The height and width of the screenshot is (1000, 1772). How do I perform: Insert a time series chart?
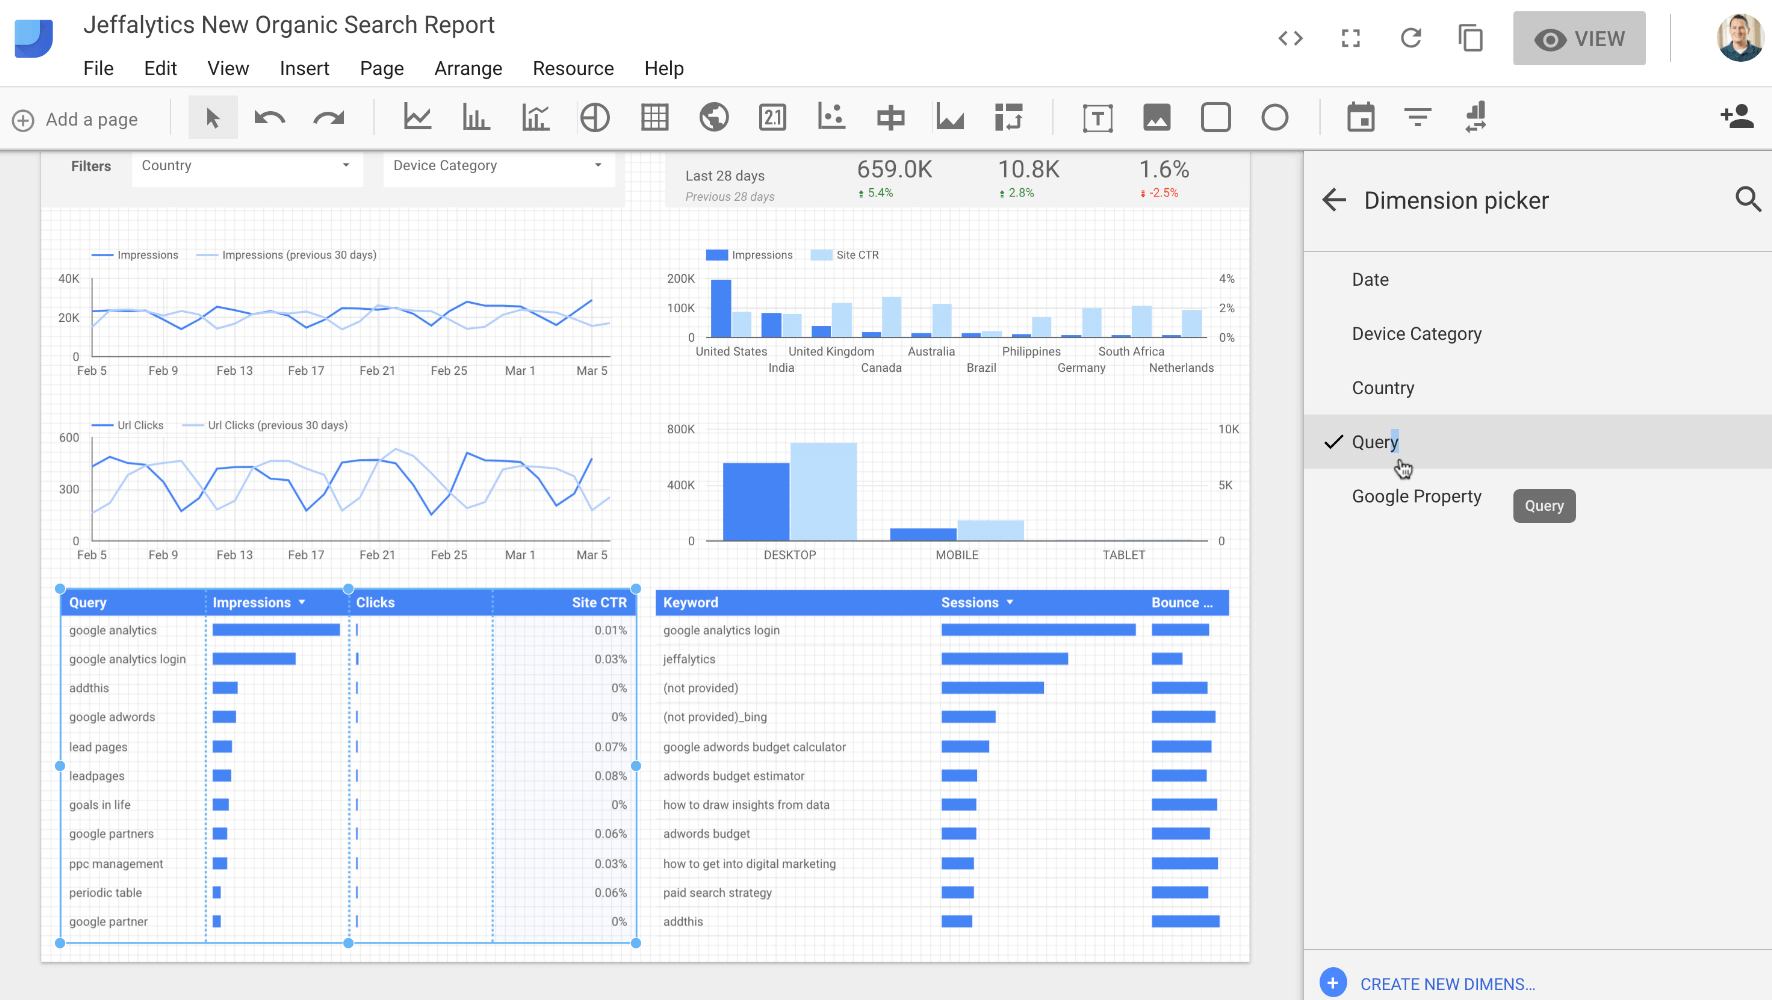coord(417,117)
